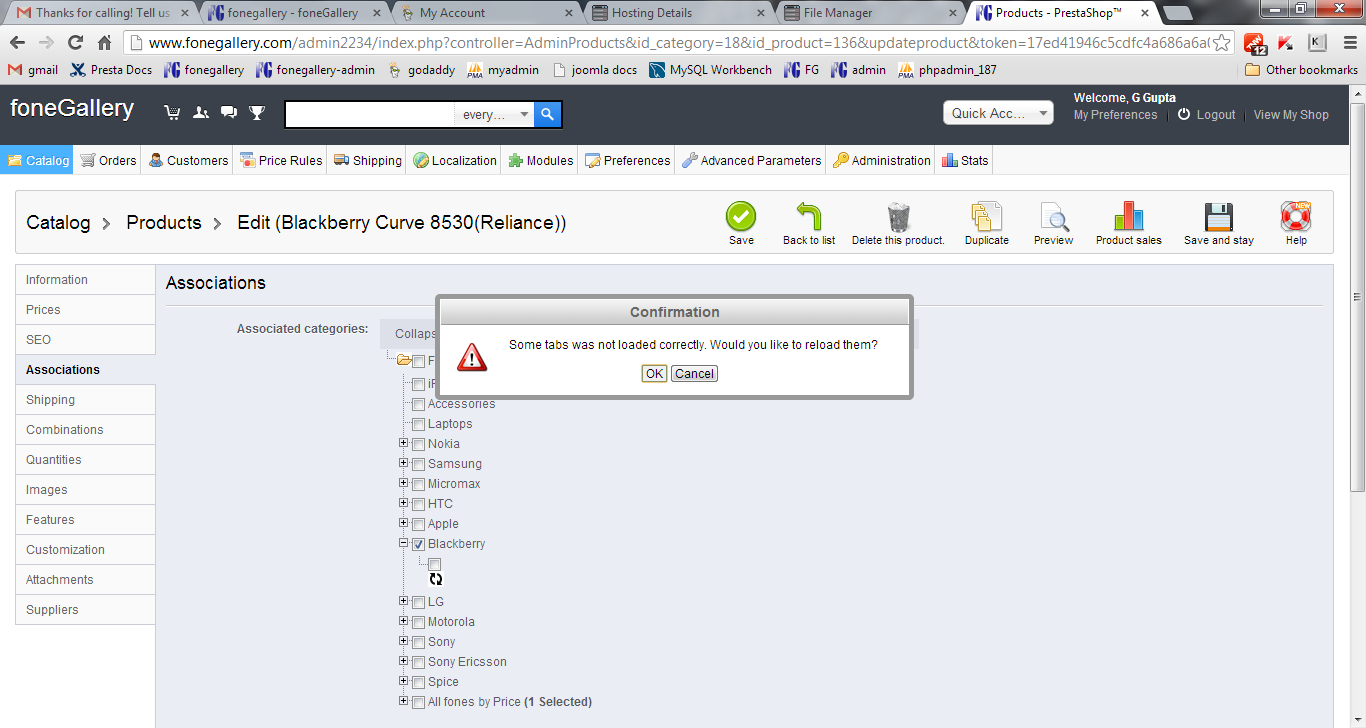Screen dimensions: 1366x728
Task: Click the K keyboard extension icon
Action: [1317, 43]
